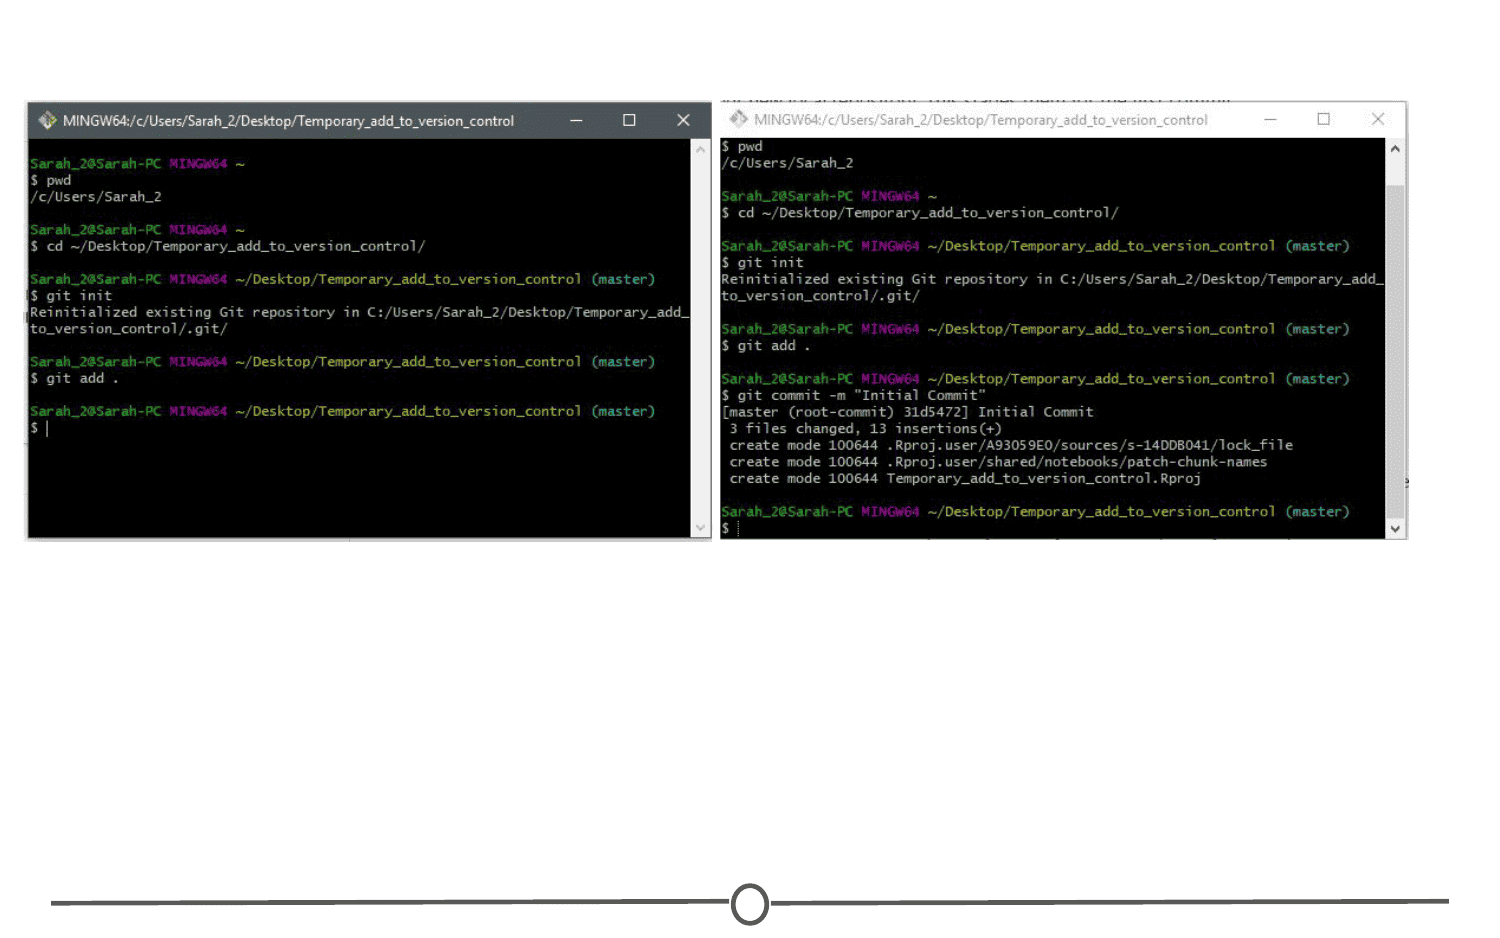Click '$ git add .' line in right terminal
The height and width of the screenshot is (938, 1500).
[x=767, y=345]
